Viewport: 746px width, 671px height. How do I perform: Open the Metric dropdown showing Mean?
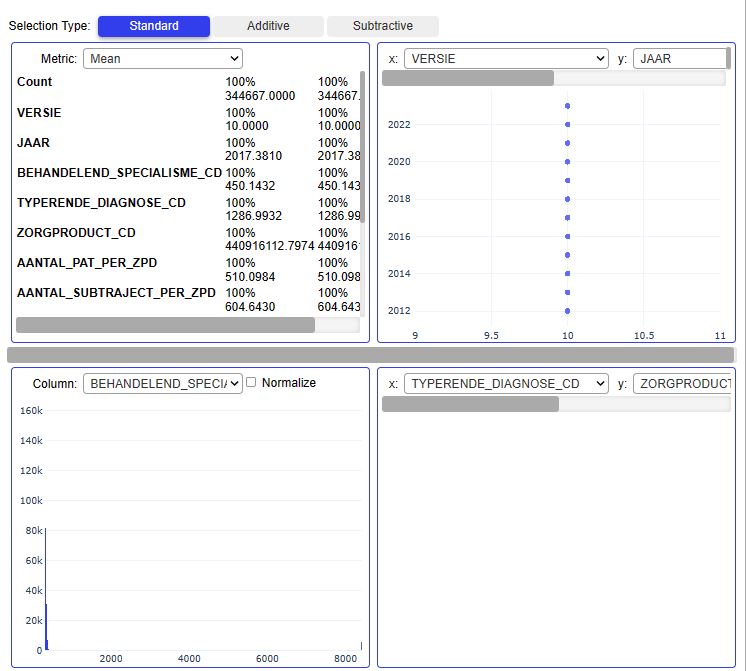[x=163, y=59]
